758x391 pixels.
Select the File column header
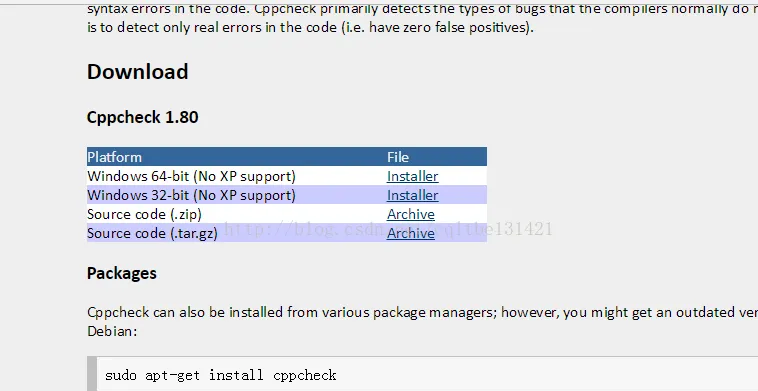(x=398, y=157)
